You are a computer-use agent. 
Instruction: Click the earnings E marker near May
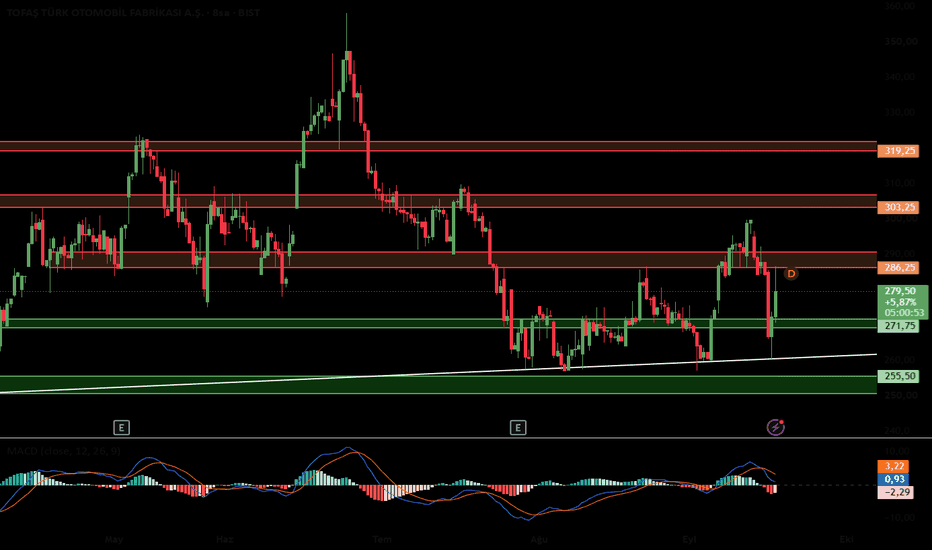121,428
